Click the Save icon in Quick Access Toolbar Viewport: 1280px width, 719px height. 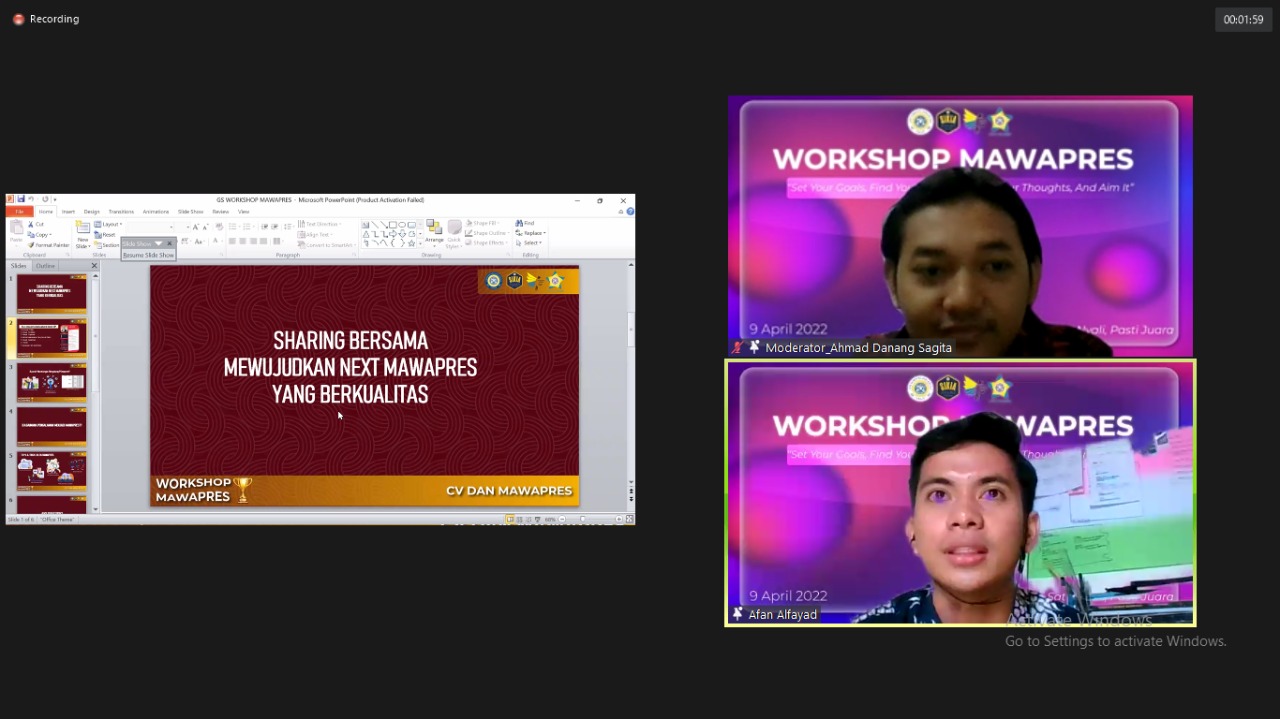point(20,200)
